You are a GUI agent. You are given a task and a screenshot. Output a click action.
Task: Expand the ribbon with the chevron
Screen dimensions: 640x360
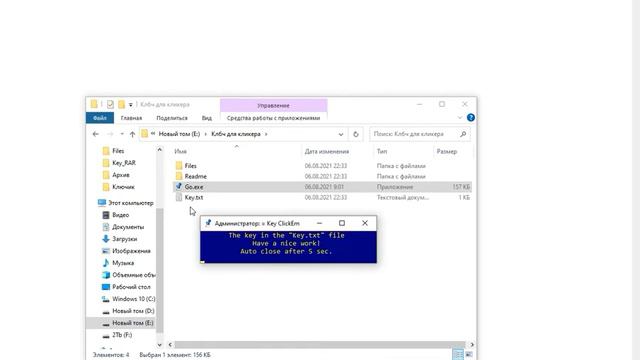(460, 118)
